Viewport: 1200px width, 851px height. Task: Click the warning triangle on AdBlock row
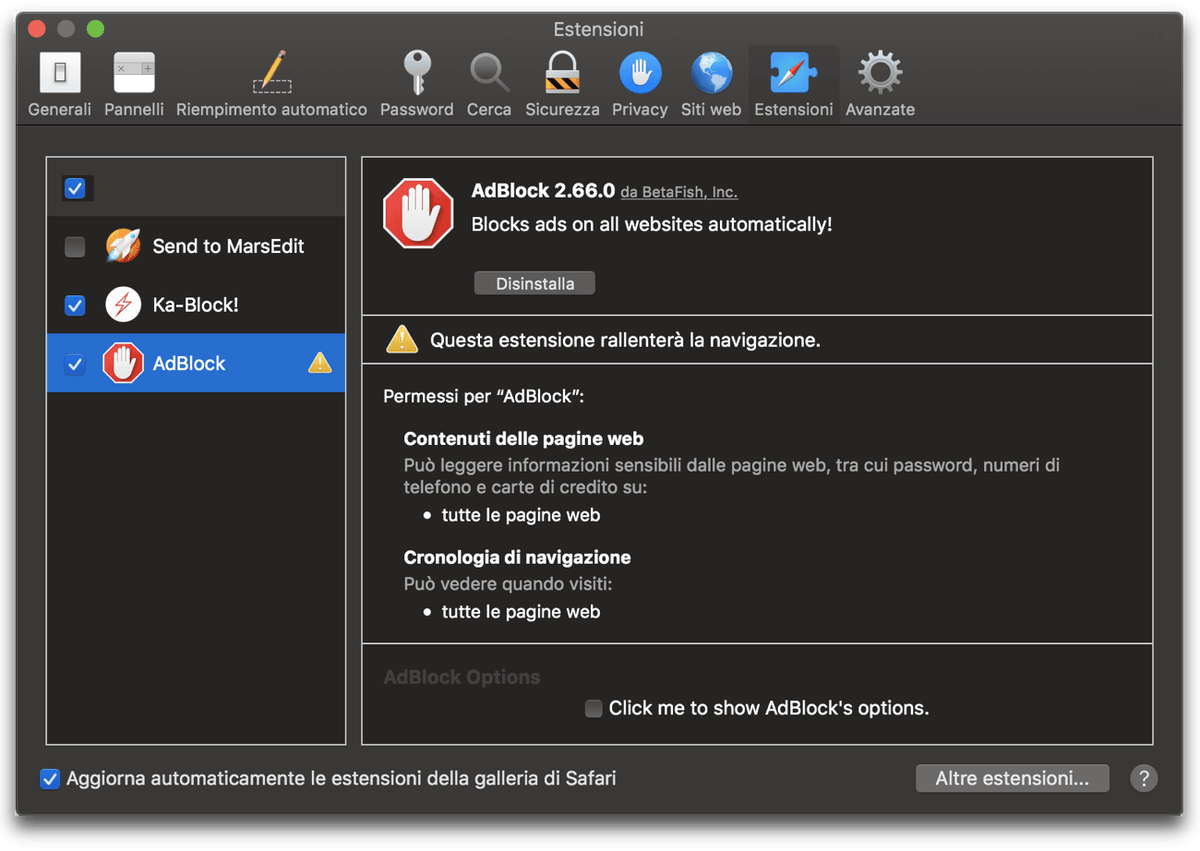320,363
